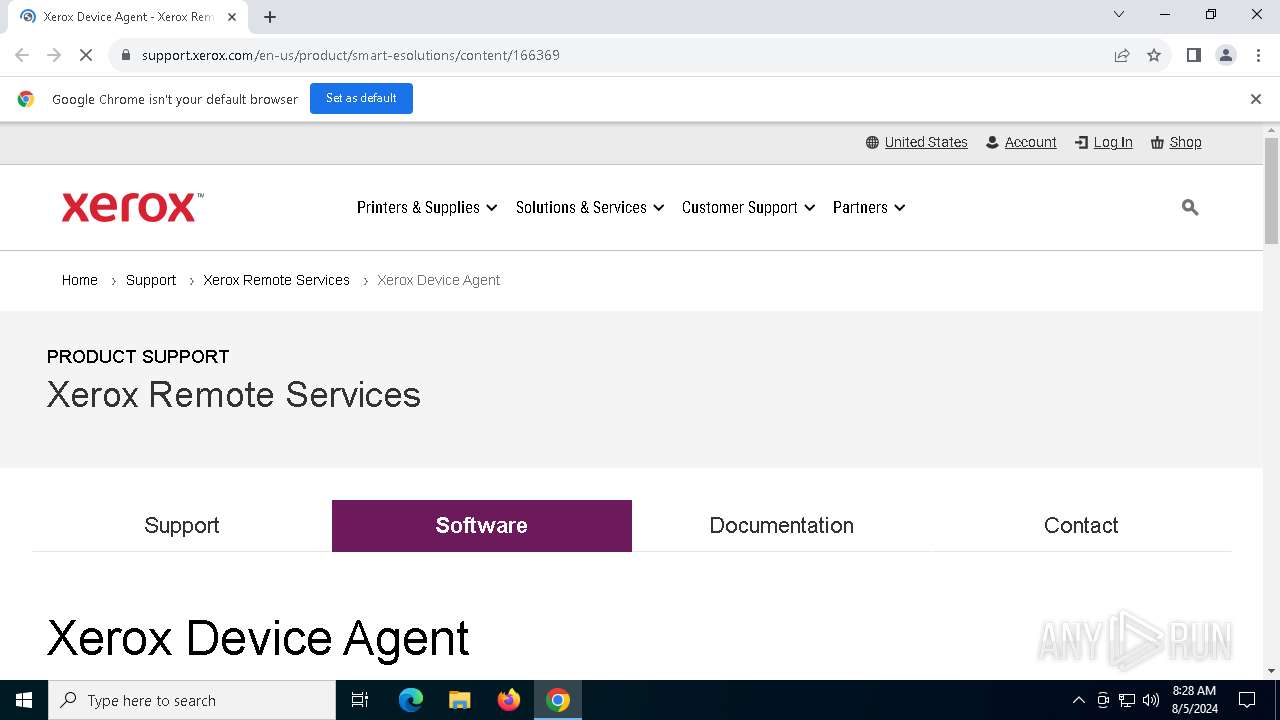This screenshot has height=720, width=1280.
Task: Launch Microsoft Edge from taskbar
Action: click(411, 700)
